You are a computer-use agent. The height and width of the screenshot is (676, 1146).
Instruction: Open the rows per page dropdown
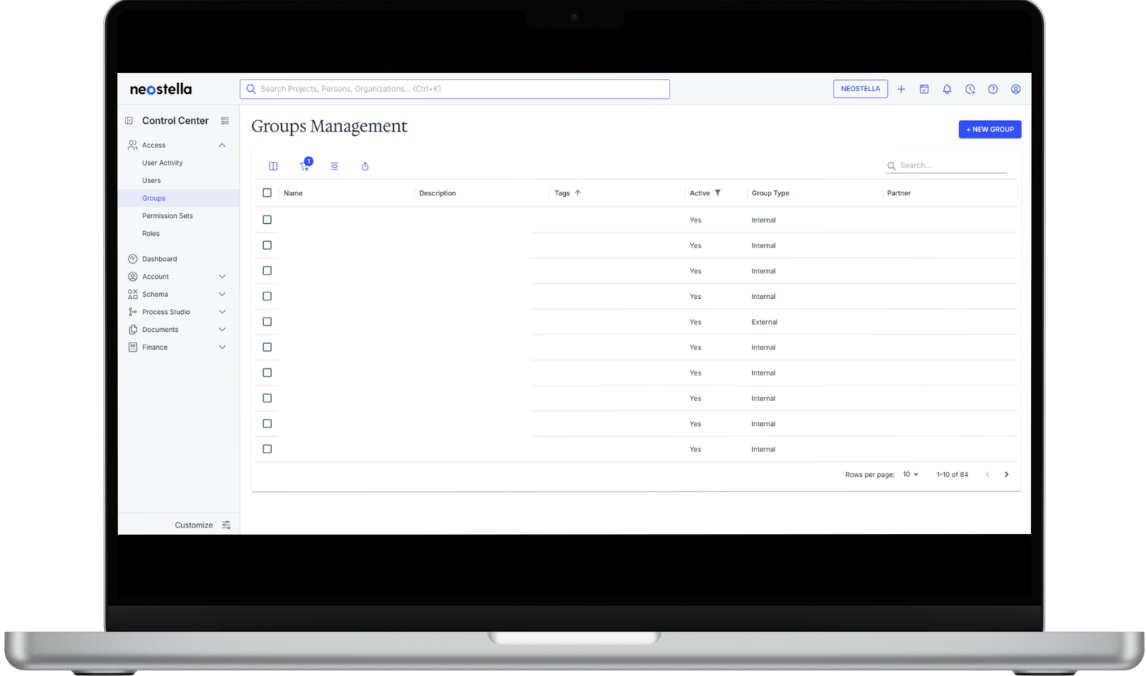(x=911, y=475)
